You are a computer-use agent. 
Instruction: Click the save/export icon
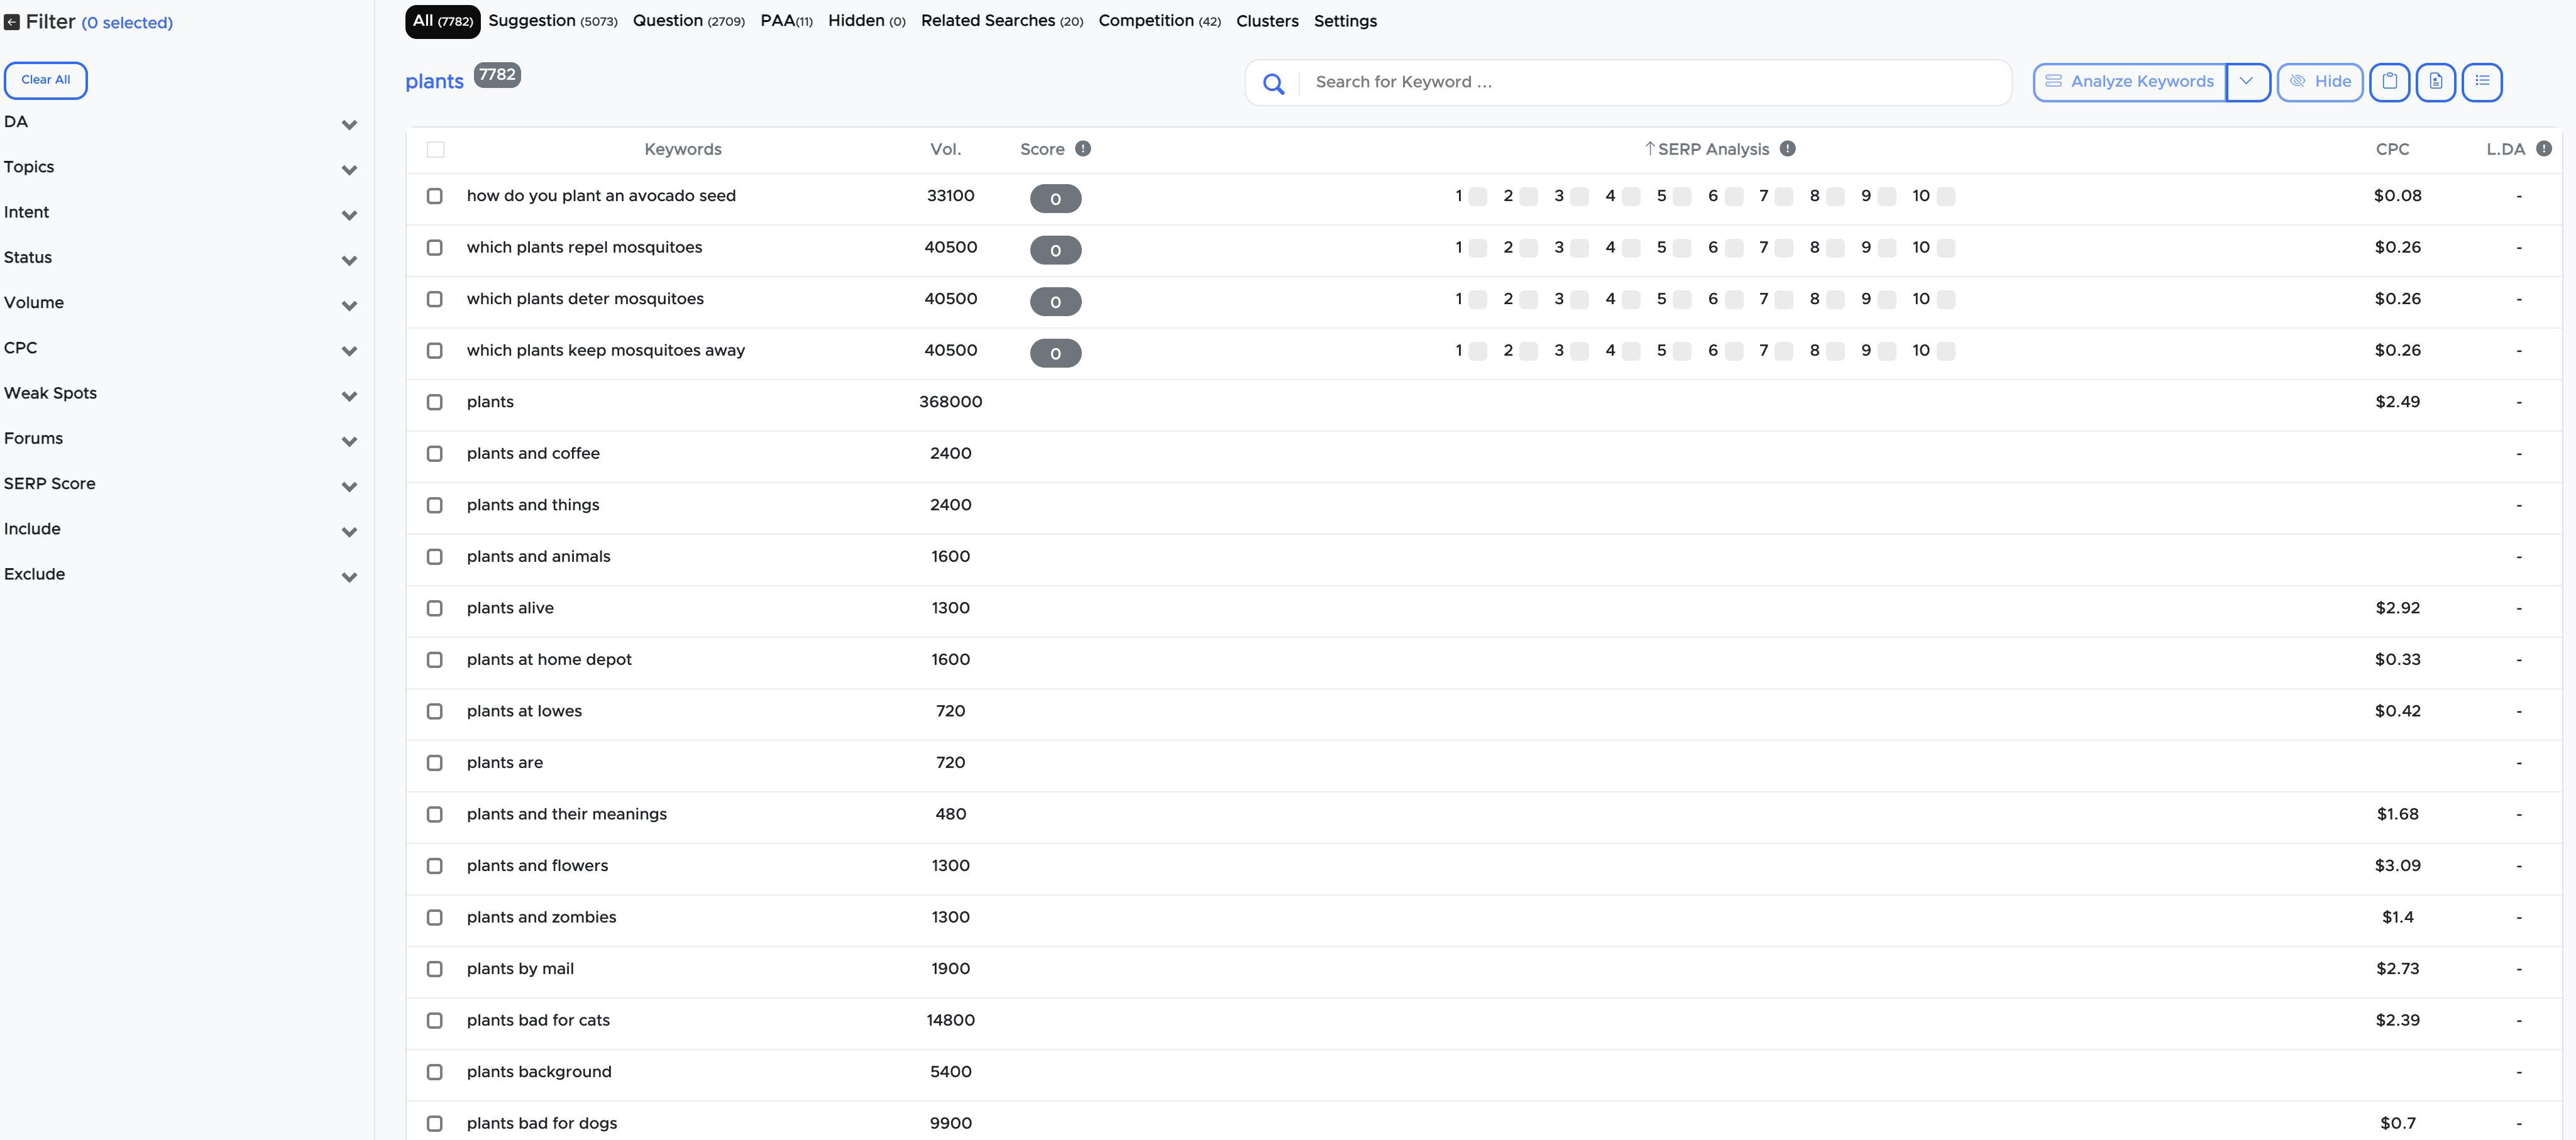click(2438, 80)
